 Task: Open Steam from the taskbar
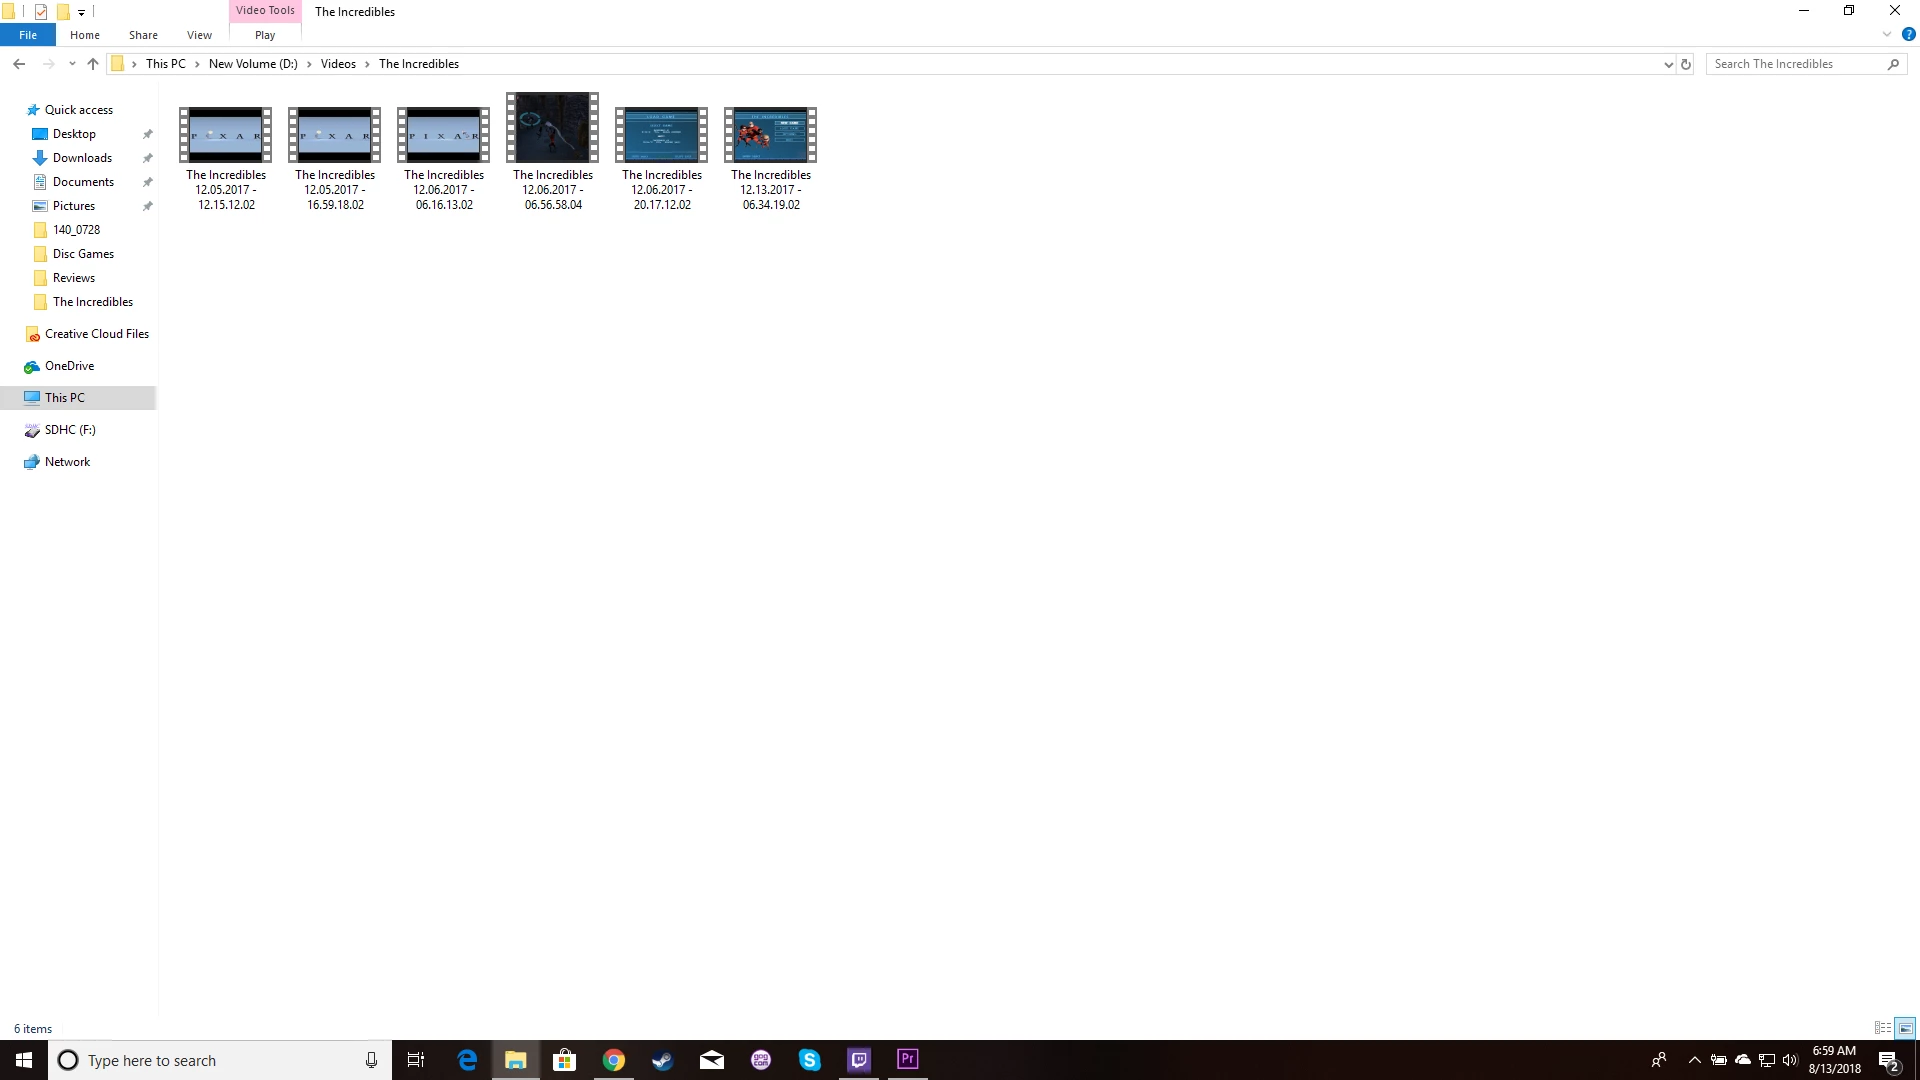click(x=662, y=1060)
